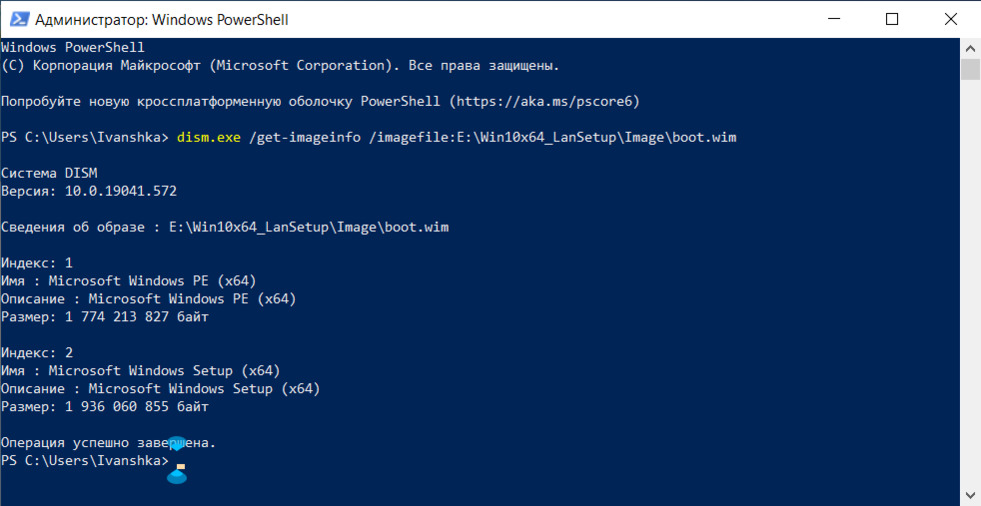This screenshot has width=981, height=506.
Task: Click the yellow dism.exe command
Action: [208, 137]
